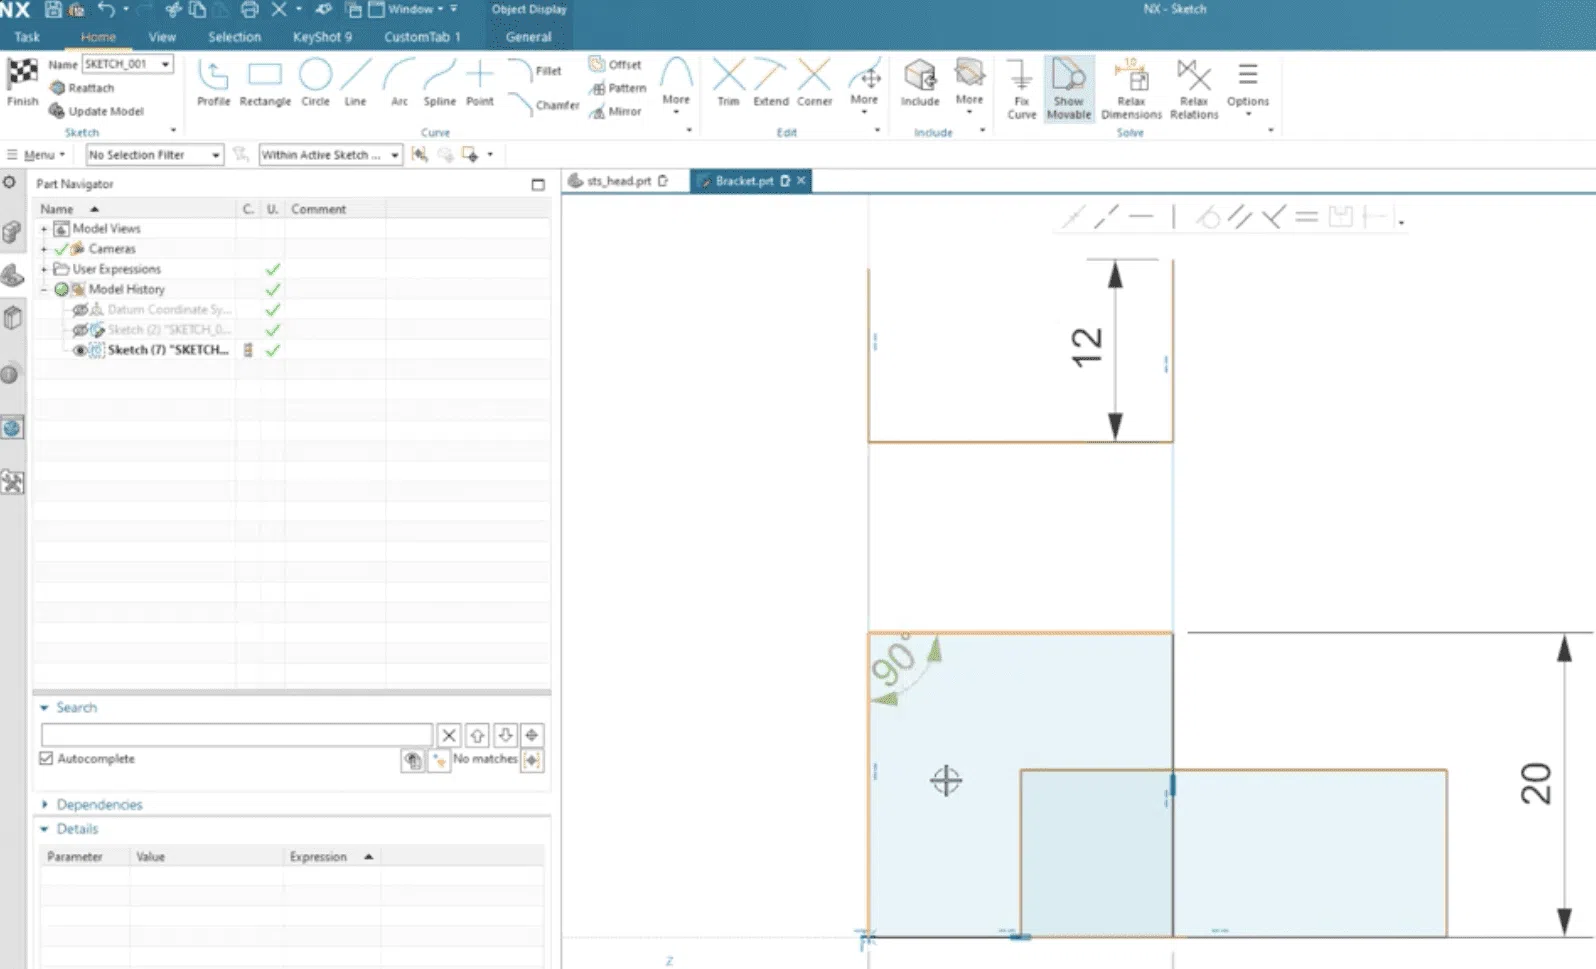The width and height of the screenshot is (1596, 969).
Task: Click the parallel constraint icon in scene toolbar
Action: click(1240, 217)
